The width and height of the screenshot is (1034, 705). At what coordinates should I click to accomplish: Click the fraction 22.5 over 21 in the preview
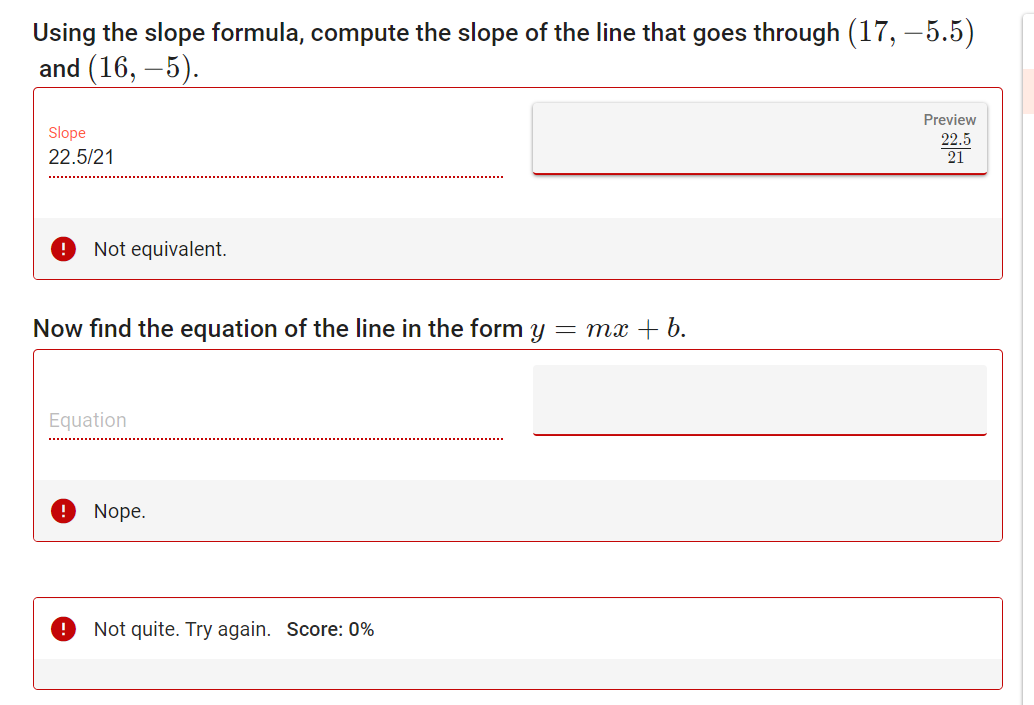click(955, 148)
